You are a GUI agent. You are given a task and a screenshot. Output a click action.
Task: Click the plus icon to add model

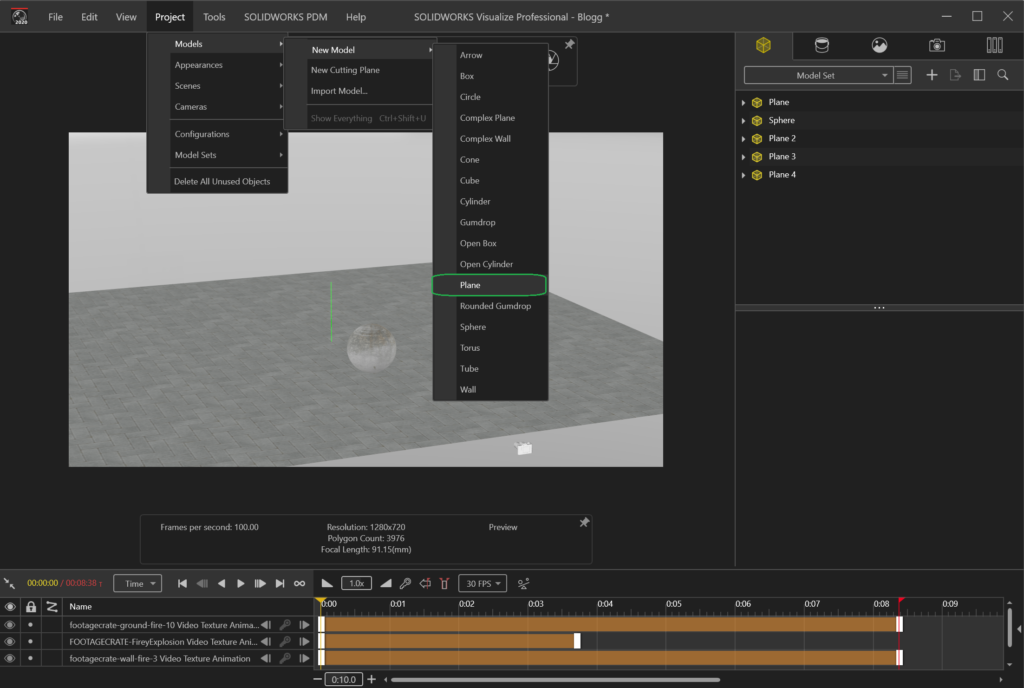(932, 75)
